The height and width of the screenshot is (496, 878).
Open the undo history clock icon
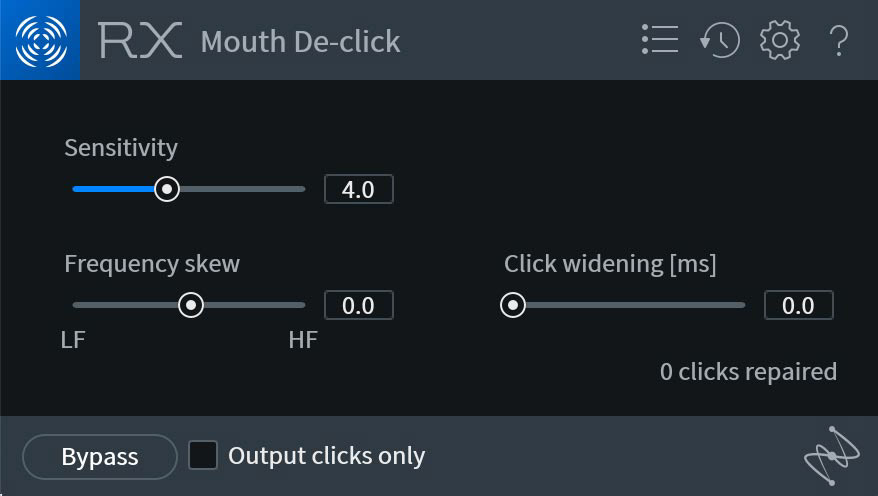point(720,40)
